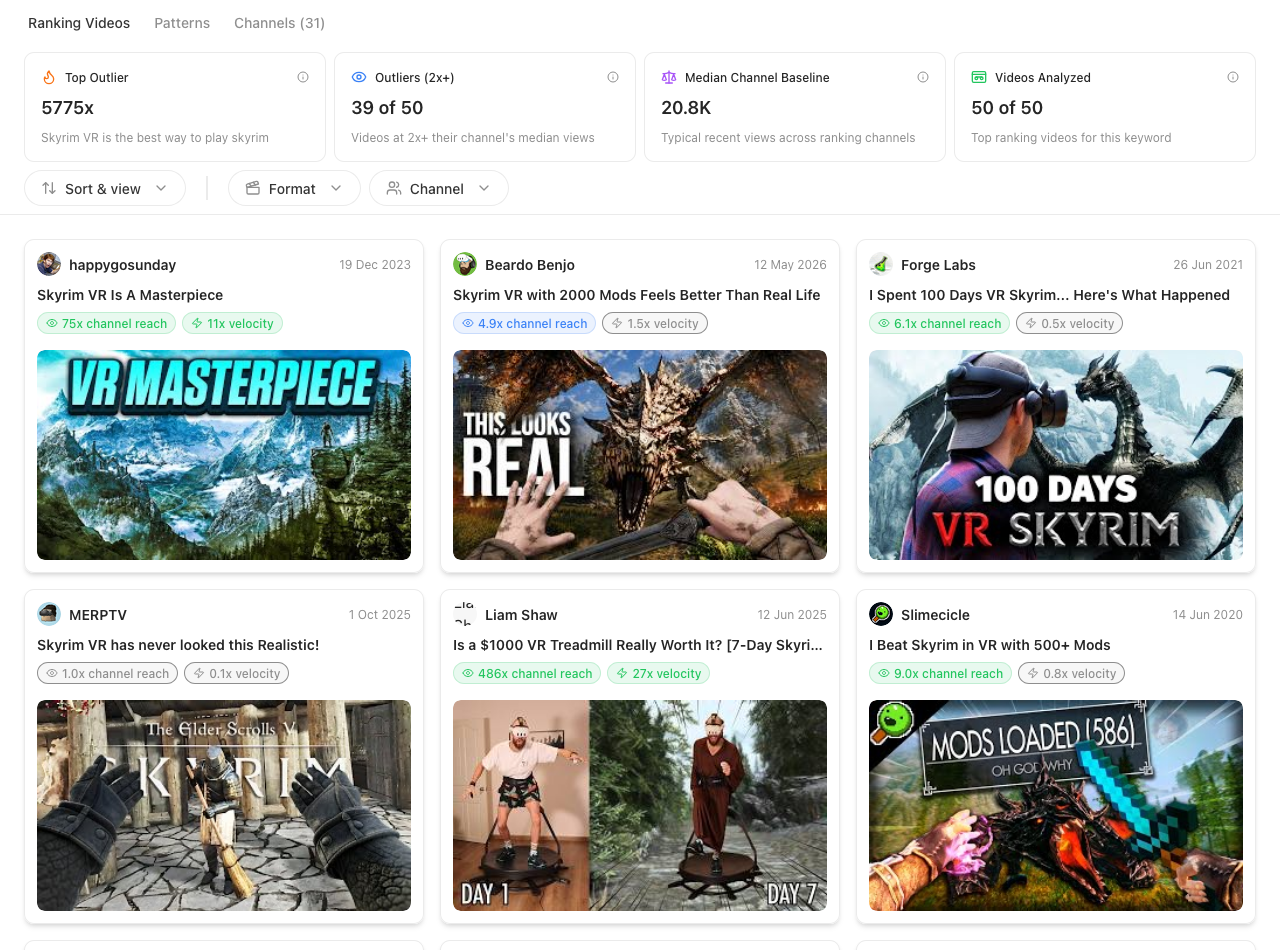The height and width of the screenshot is (950, 1280).
Task: Click the 0.1x velocity badge
Action: click(236, 673)
